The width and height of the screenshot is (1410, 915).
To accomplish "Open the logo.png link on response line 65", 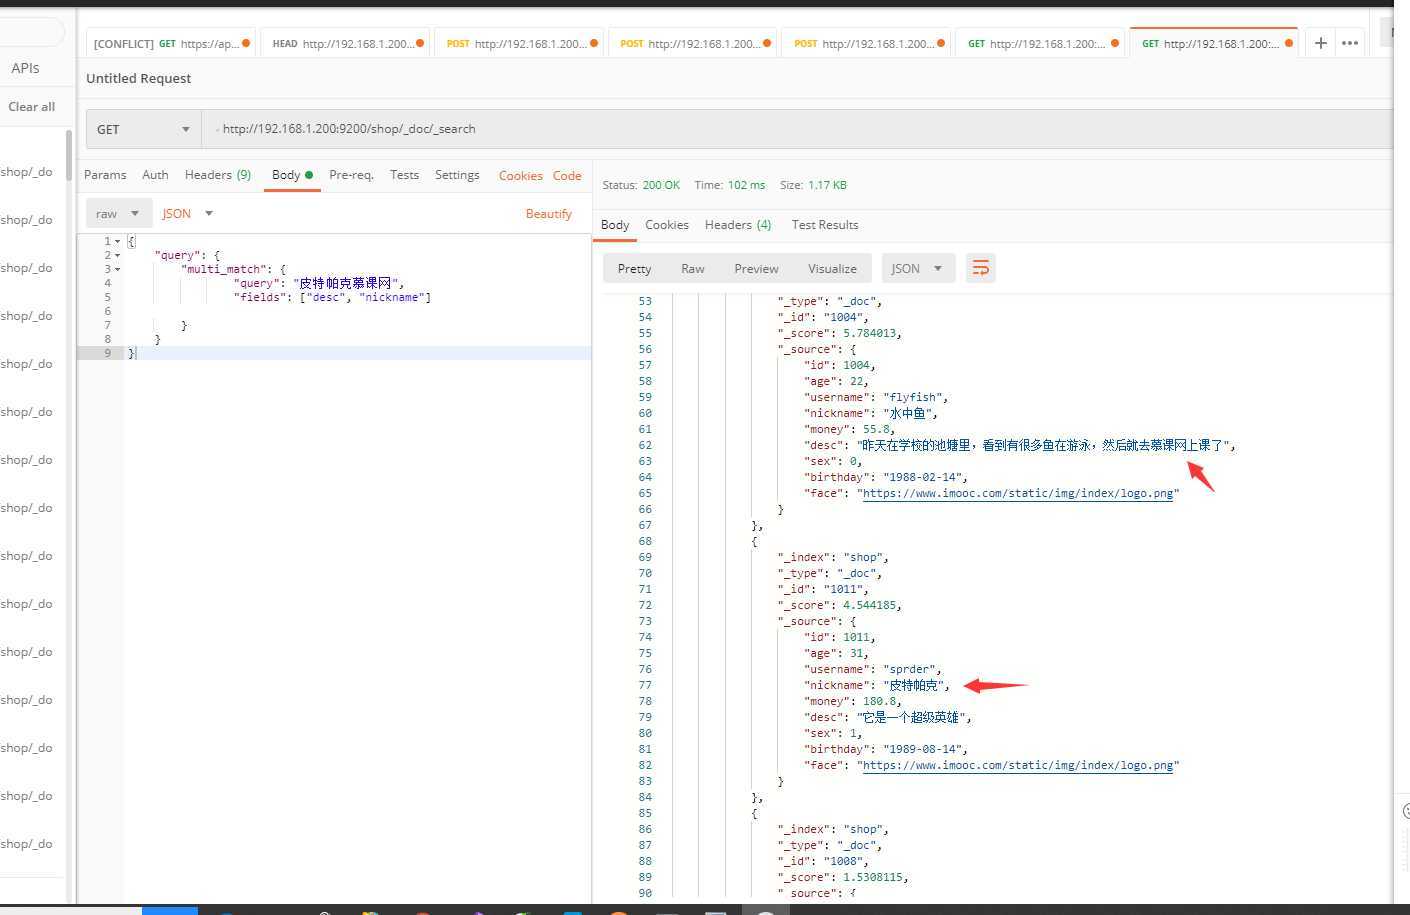I will pos(1018,493).
